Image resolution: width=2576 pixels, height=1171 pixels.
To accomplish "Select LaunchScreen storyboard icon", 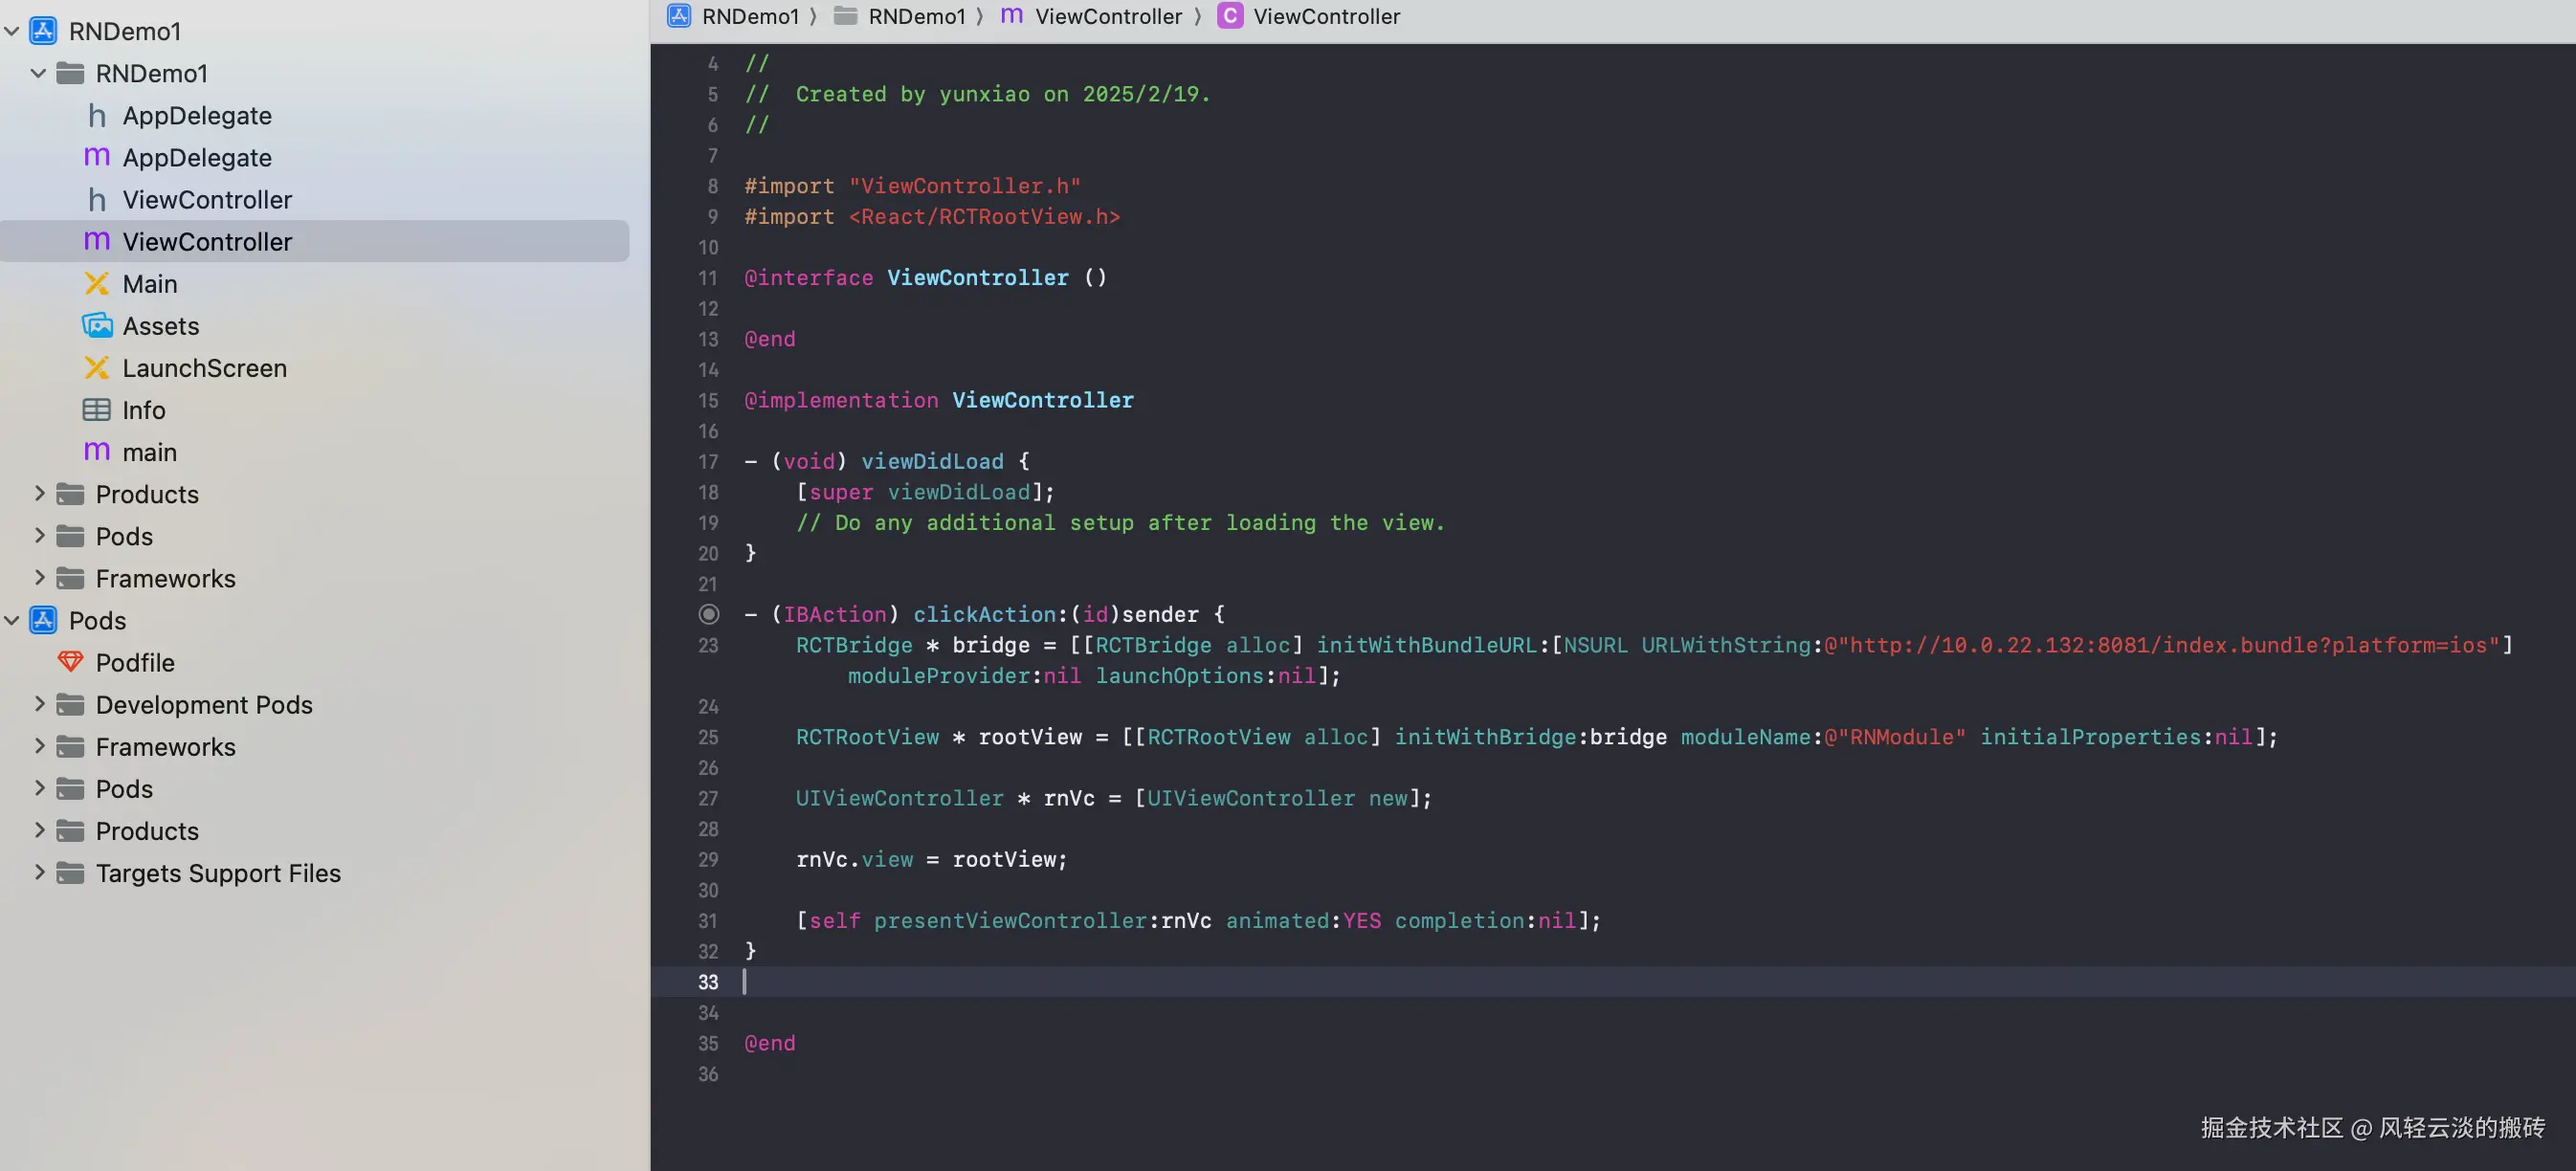I will pyautogui.click(x=97, y=368).
